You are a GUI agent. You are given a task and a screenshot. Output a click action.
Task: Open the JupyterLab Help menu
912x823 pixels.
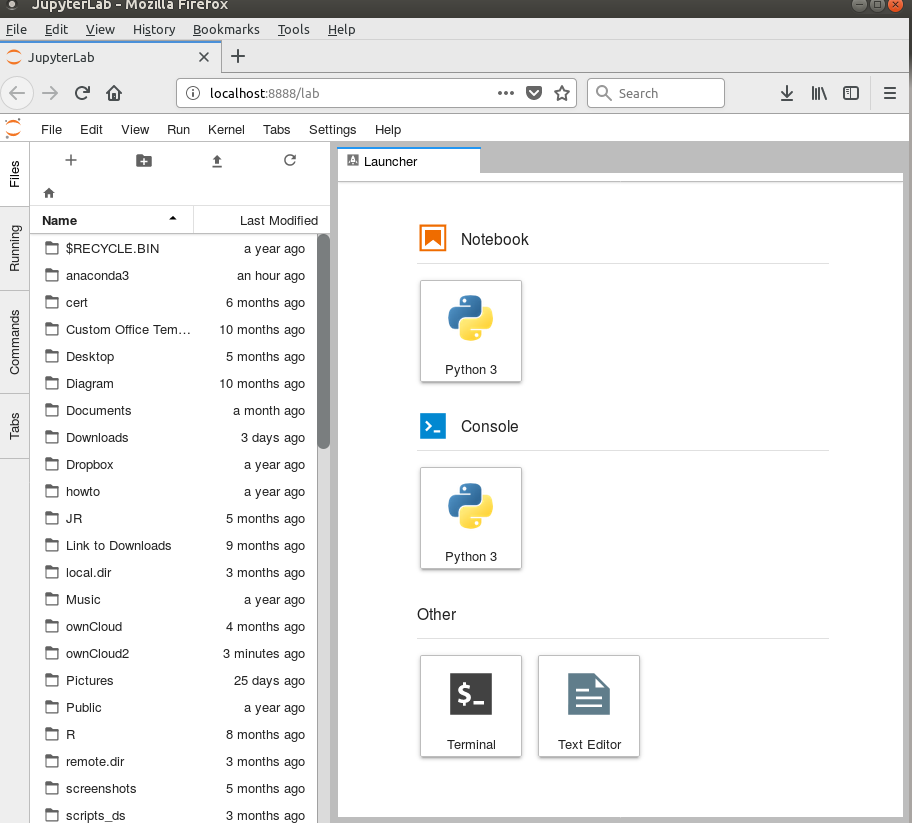pyautogui.click(x=388, y=130)
